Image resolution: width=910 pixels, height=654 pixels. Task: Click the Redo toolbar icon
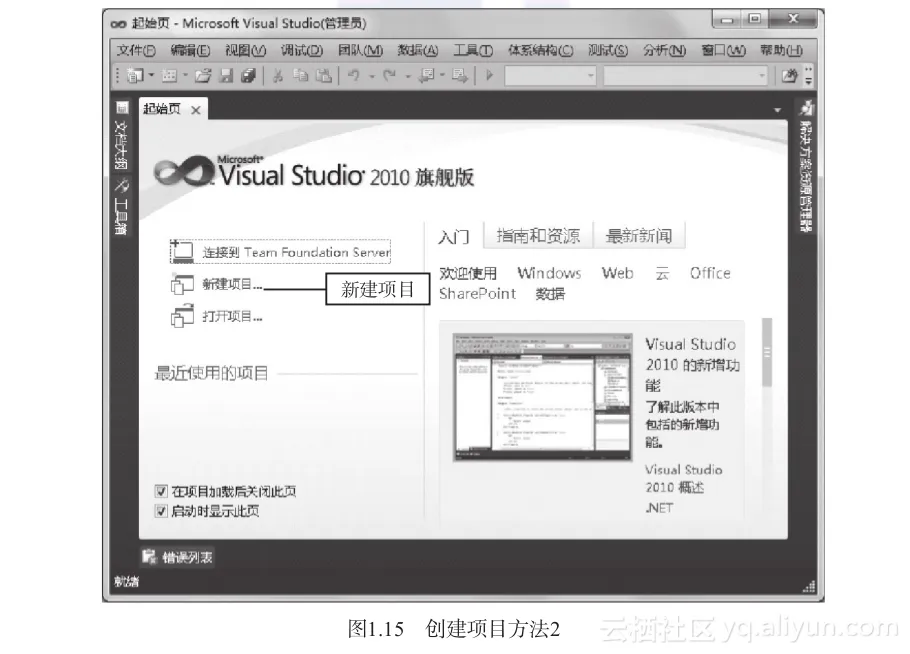(x=389, y=75)
